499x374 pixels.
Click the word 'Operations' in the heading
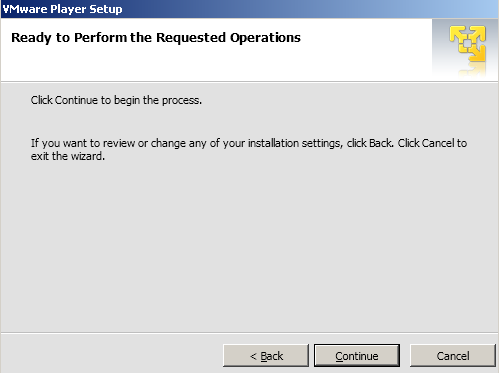click(x=265, y=38)
